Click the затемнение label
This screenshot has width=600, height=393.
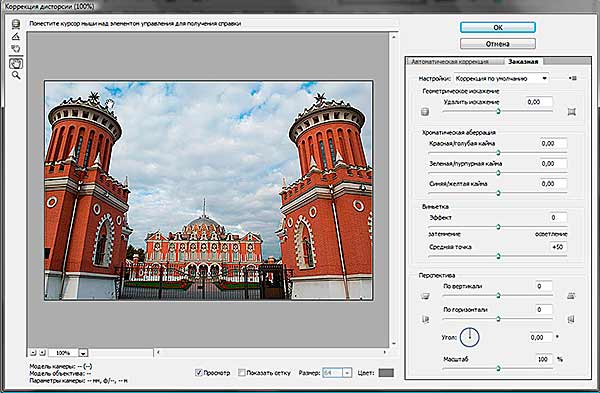click(444, 234)
